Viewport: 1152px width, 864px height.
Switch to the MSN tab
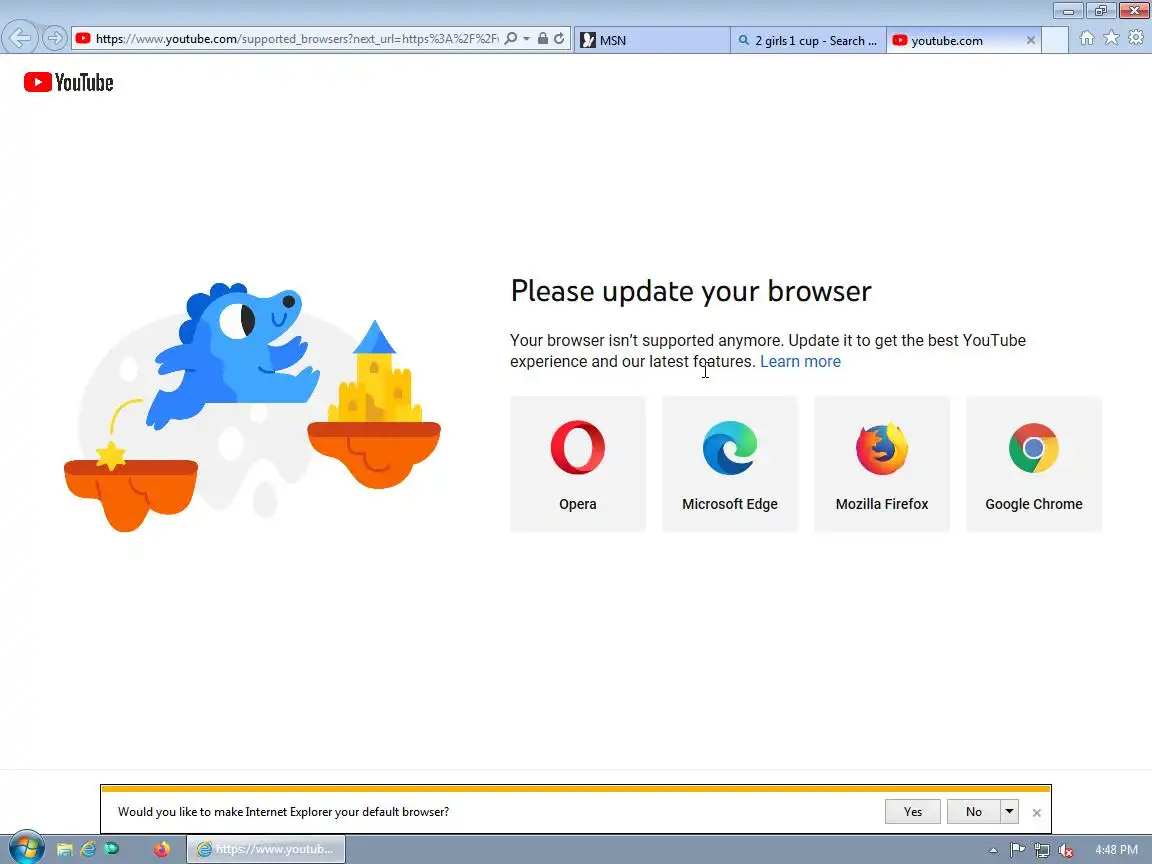(x=651, y=40)
